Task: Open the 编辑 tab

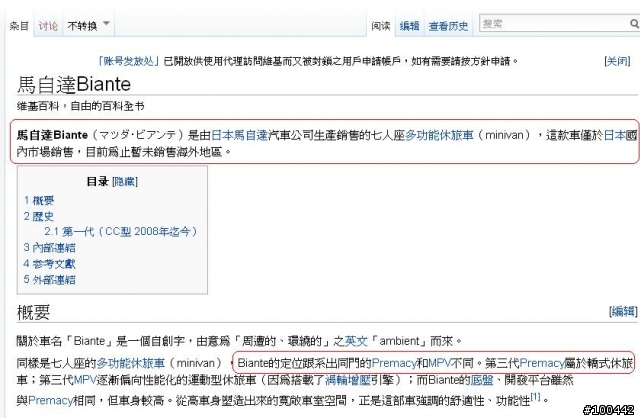Action: 409,26
